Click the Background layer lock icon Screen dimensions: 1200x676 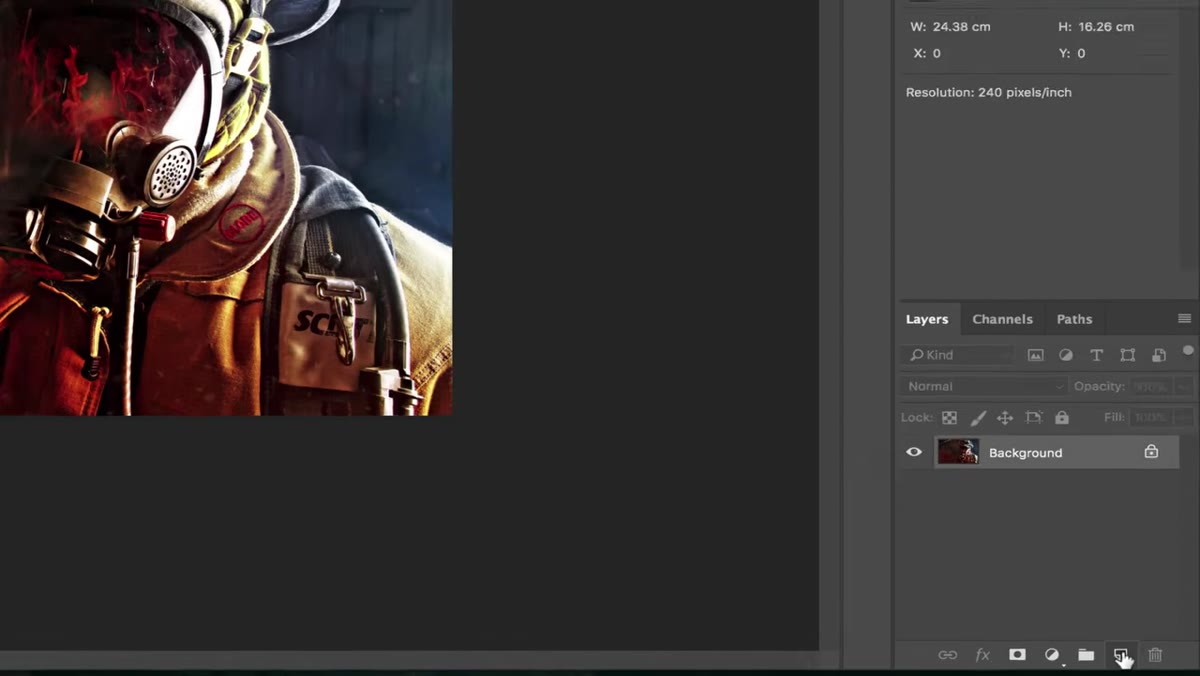coord(1151,452)
